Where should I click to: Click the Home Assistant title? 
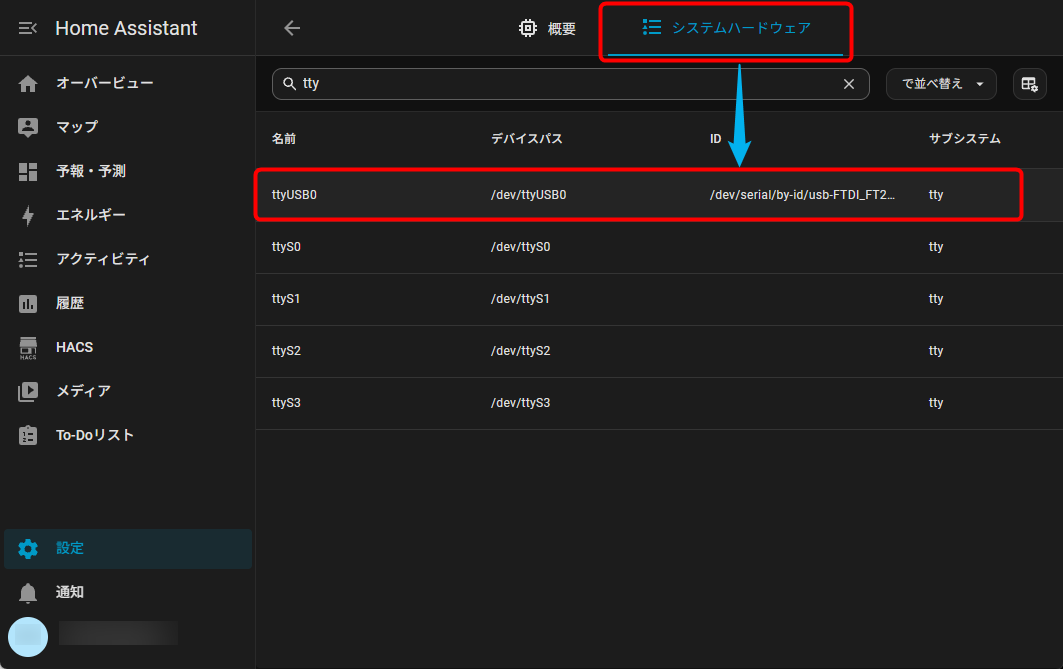(x=126, y=28)
